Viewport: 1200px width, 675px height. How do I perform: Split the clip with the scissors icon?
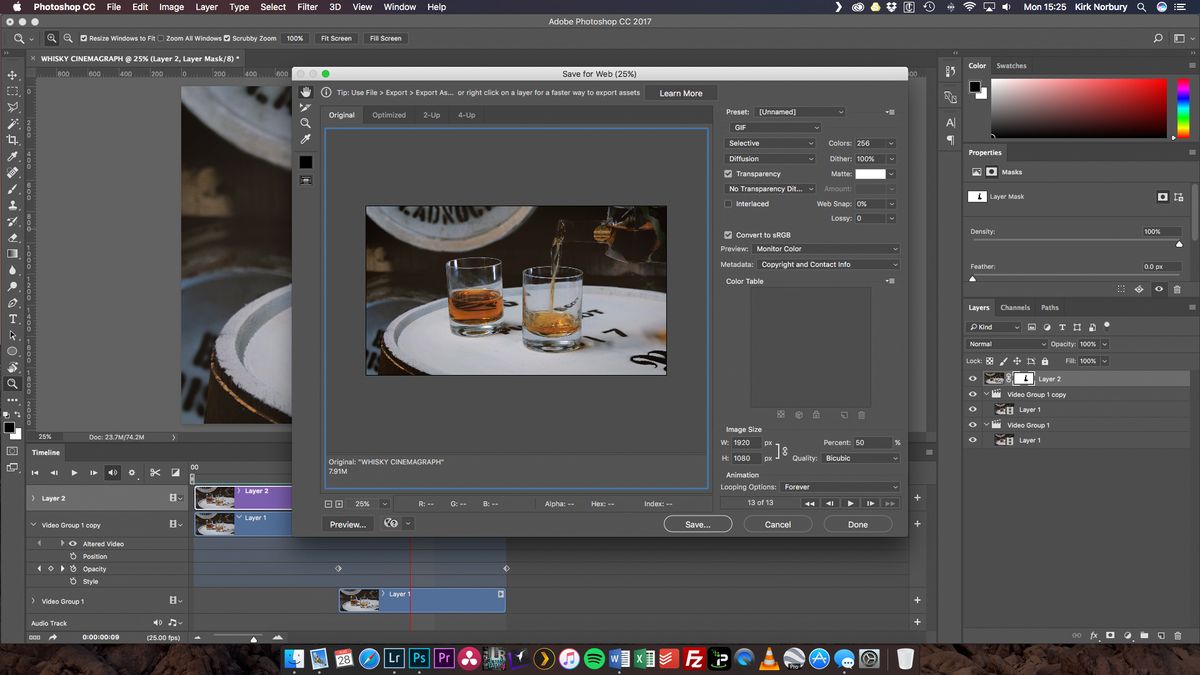click(156, 471)
